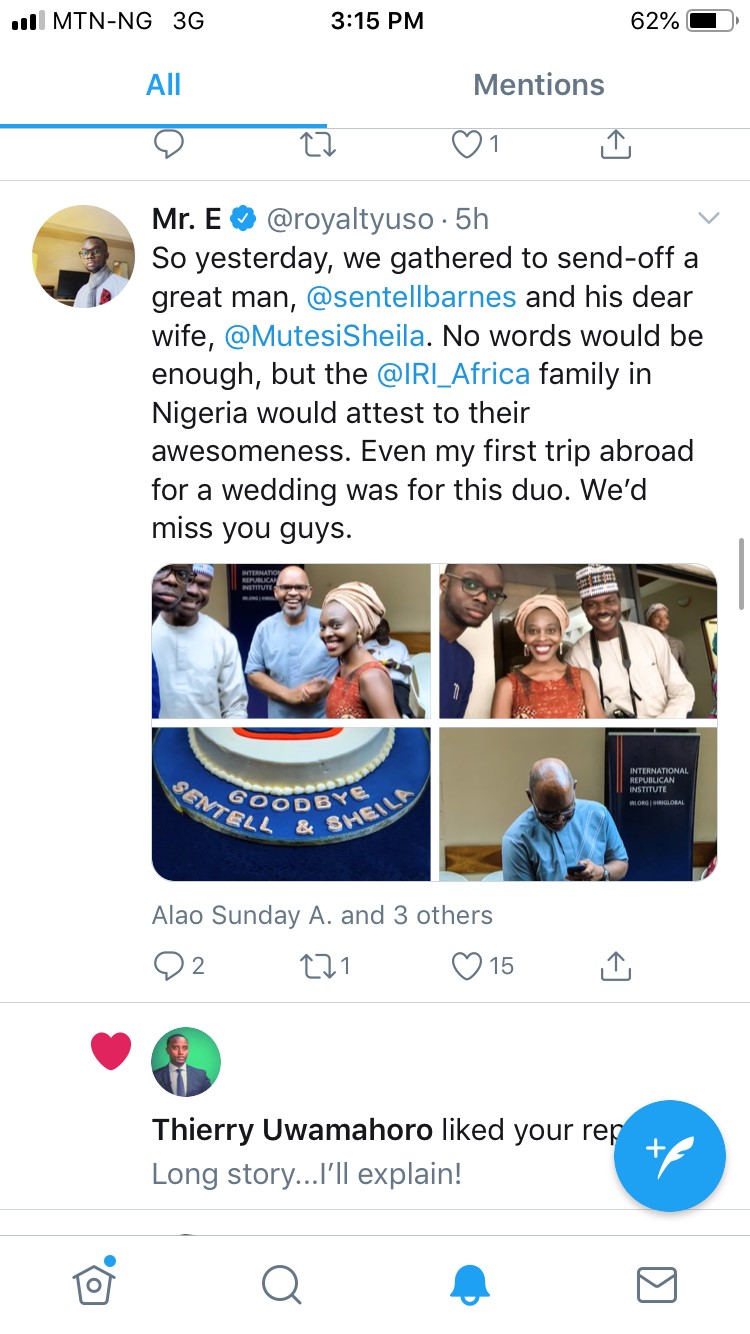The width and height of the screenshot is (750, 1334).
Task: Open the Search tab
Action: point(281,1284)
